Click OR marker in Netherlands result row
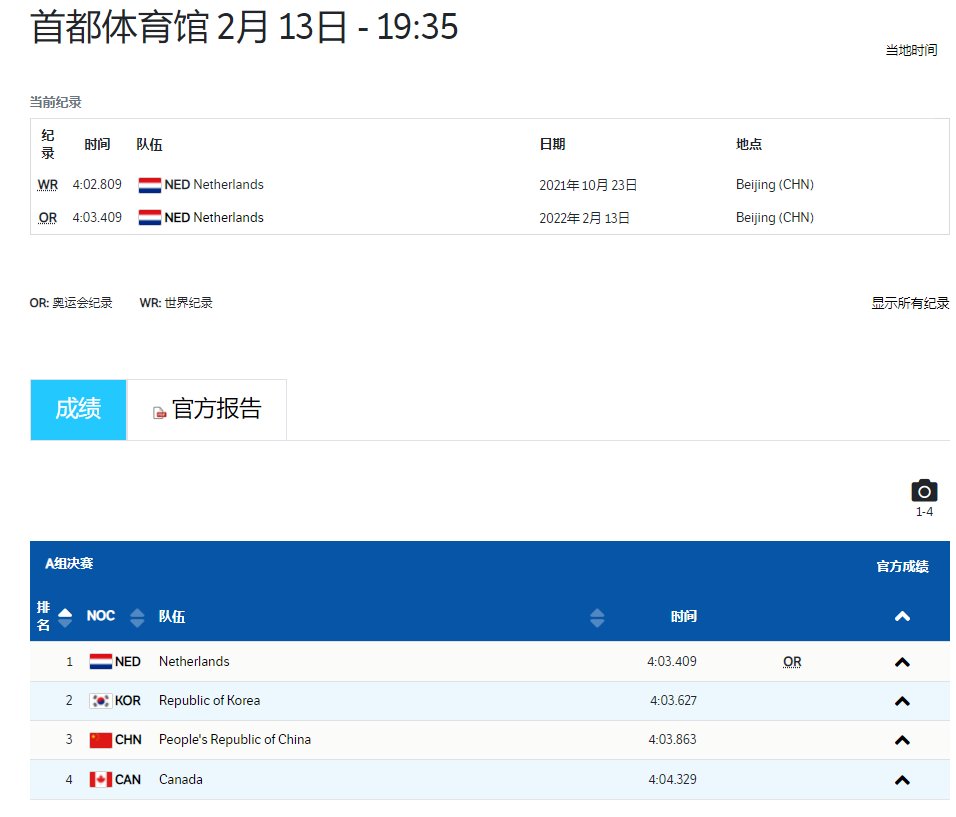Screen dimensions: 956x817 [792, 662]
